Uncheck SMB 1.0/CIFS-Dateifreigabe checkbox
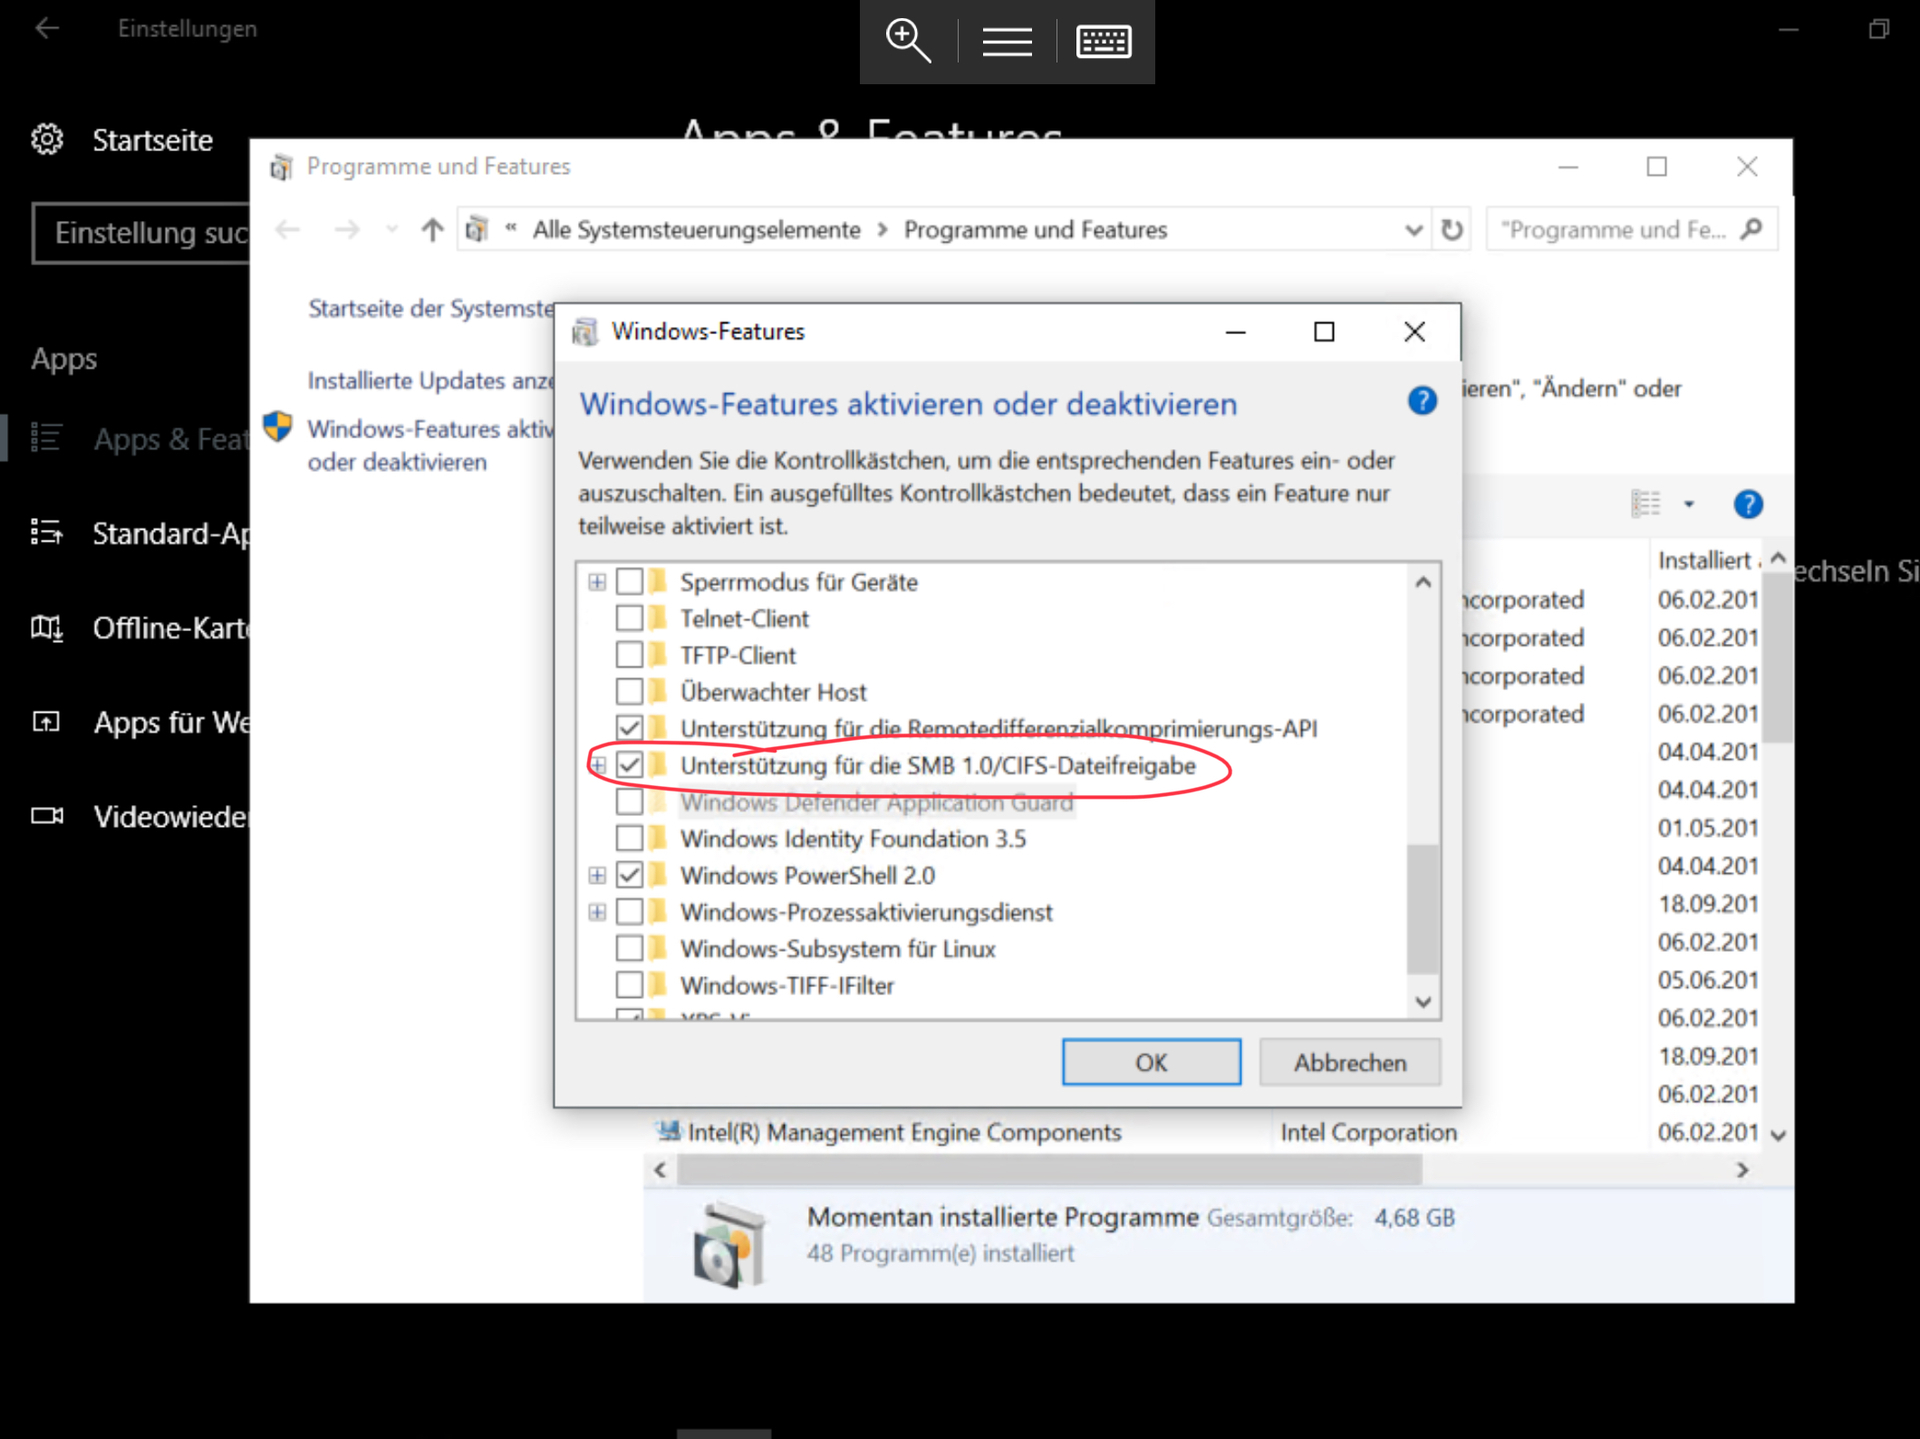The width and height of the screenshot is (1920, 1439). 629,765
